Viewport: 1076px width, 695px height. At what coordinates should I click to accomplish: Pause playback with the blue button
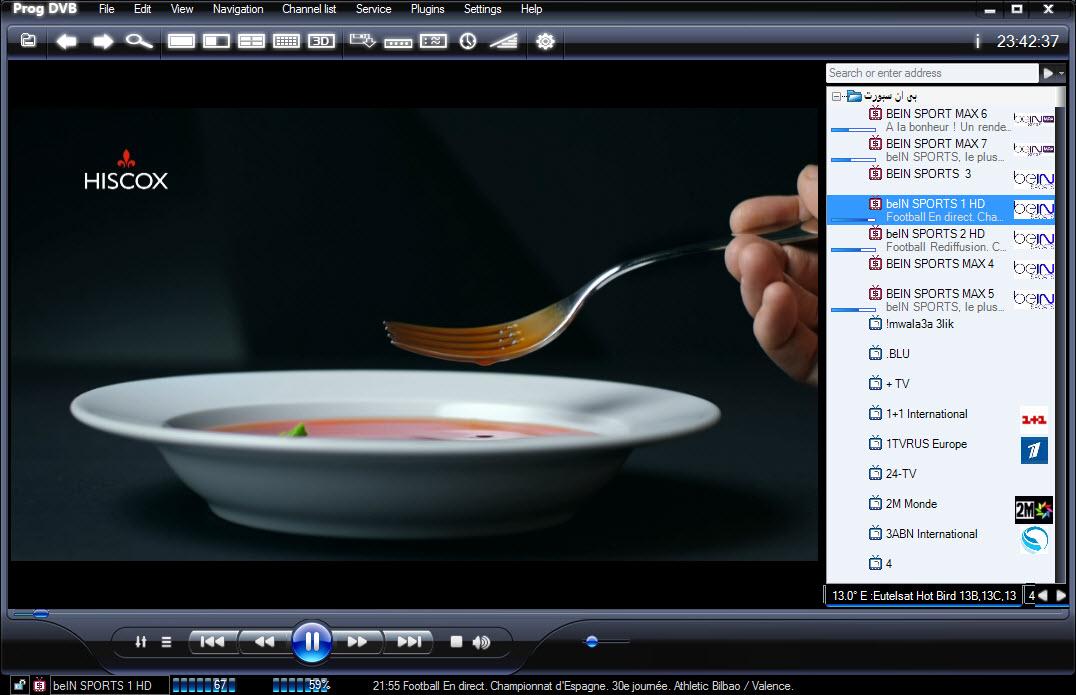312,641
